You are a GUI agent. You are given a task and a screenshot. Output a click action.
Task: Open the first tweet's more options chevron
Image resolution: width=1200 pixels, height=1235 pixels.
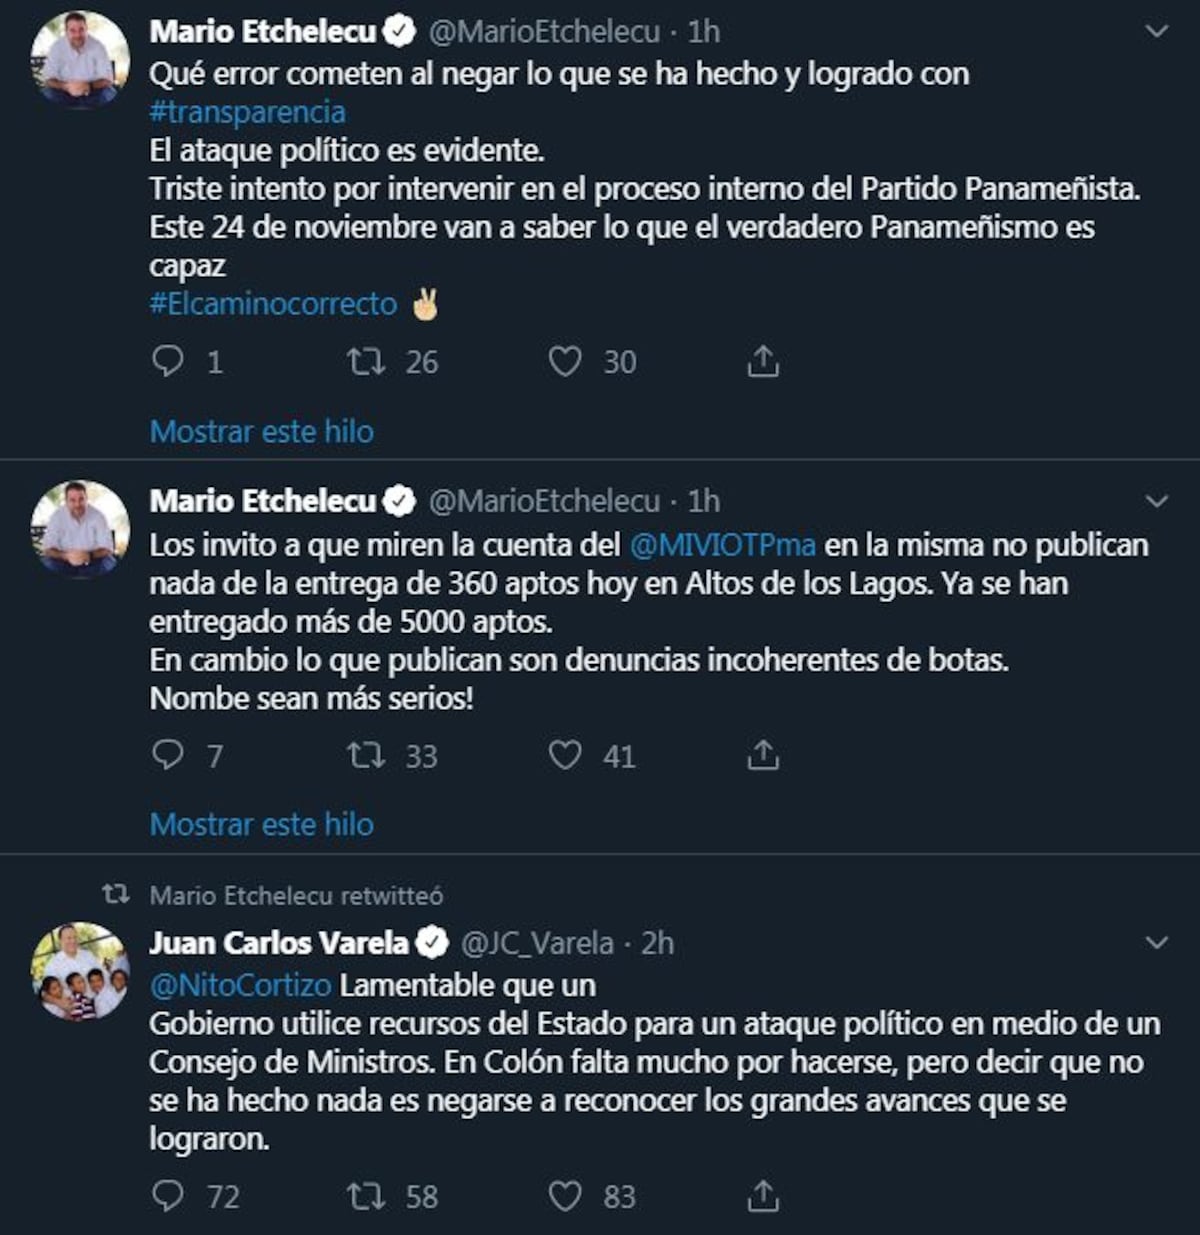(1157, 32)
